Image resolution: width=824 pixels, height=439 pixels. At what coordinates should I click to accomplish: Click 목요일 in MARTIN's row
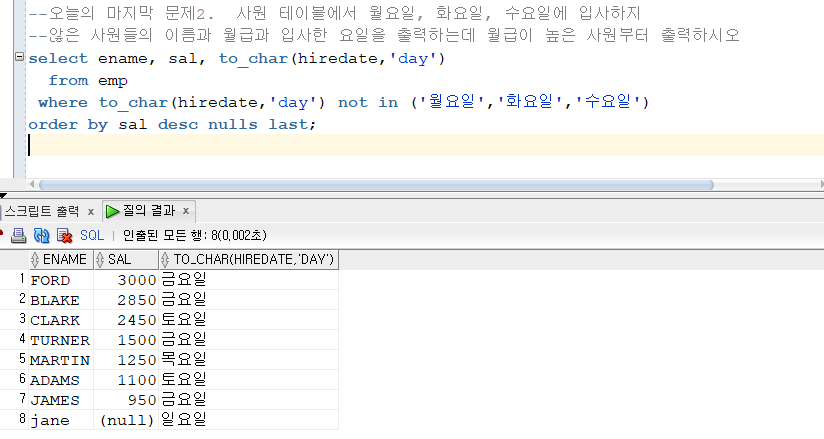tap(183, 360)
